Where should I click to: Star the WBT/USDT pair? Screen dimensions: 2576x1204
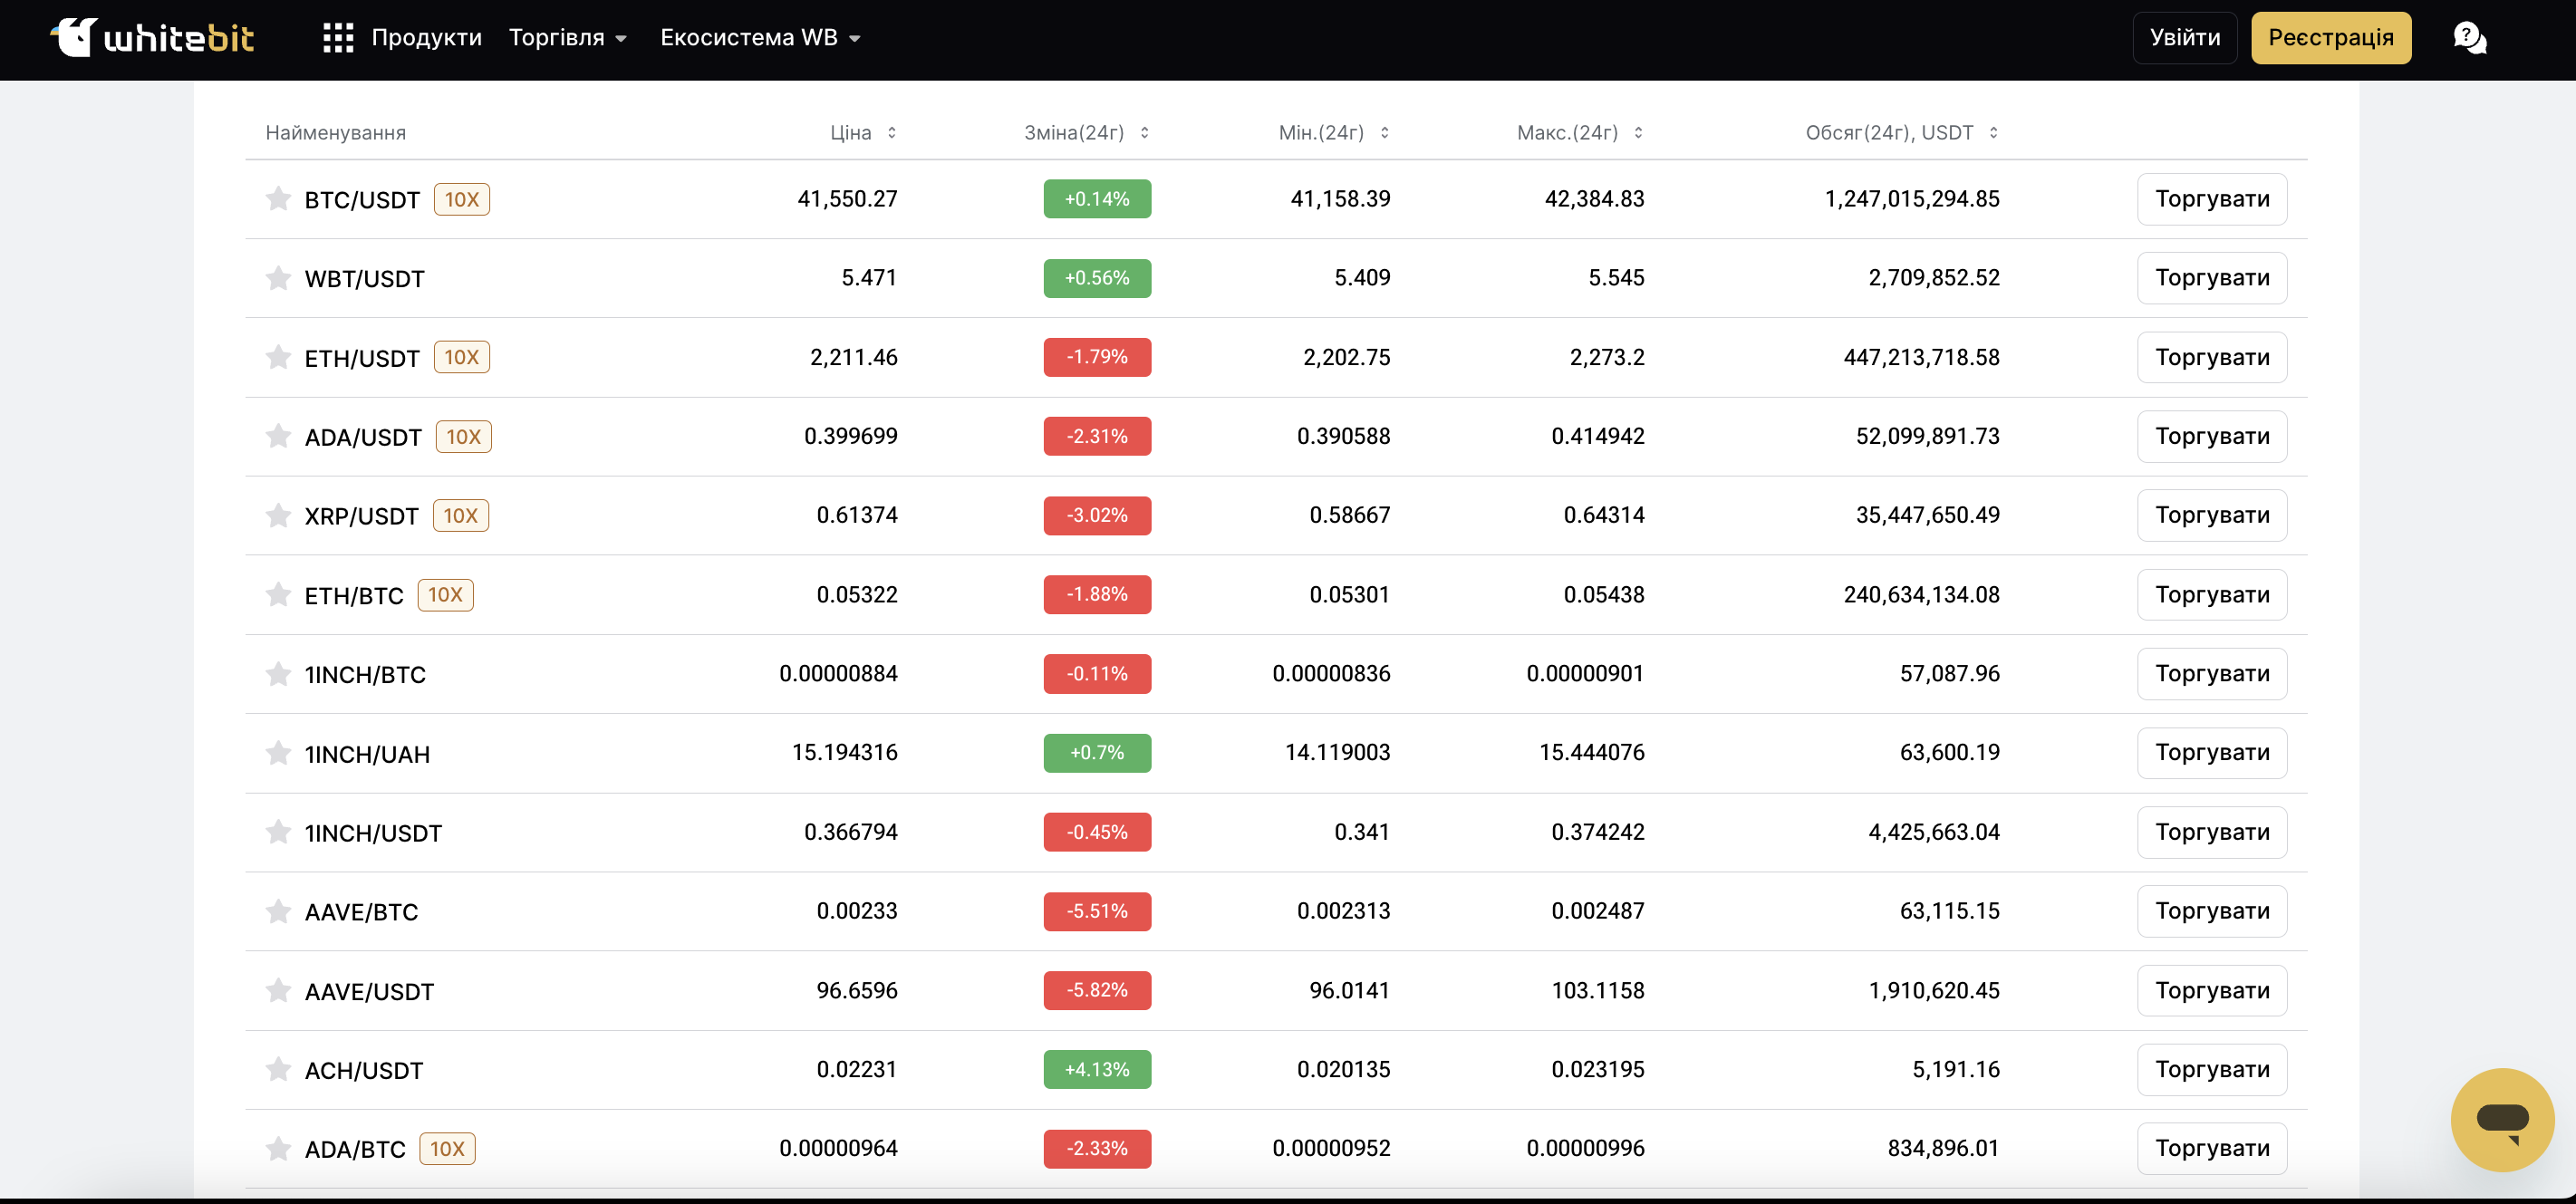(278, 278)
